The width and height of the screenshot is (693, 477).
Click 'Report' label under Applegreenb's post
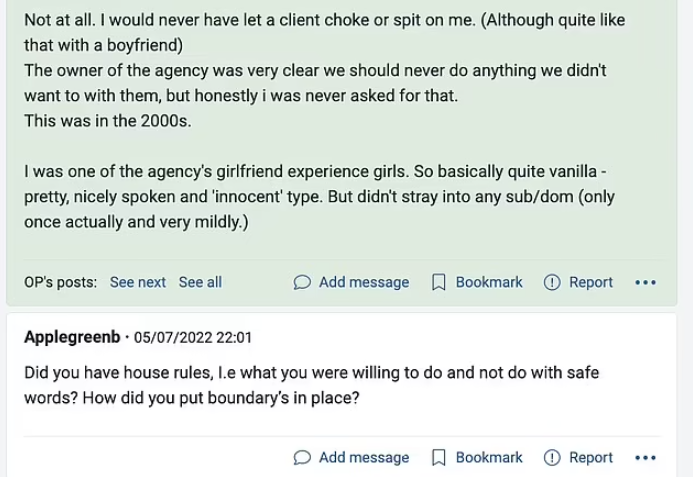591,458
